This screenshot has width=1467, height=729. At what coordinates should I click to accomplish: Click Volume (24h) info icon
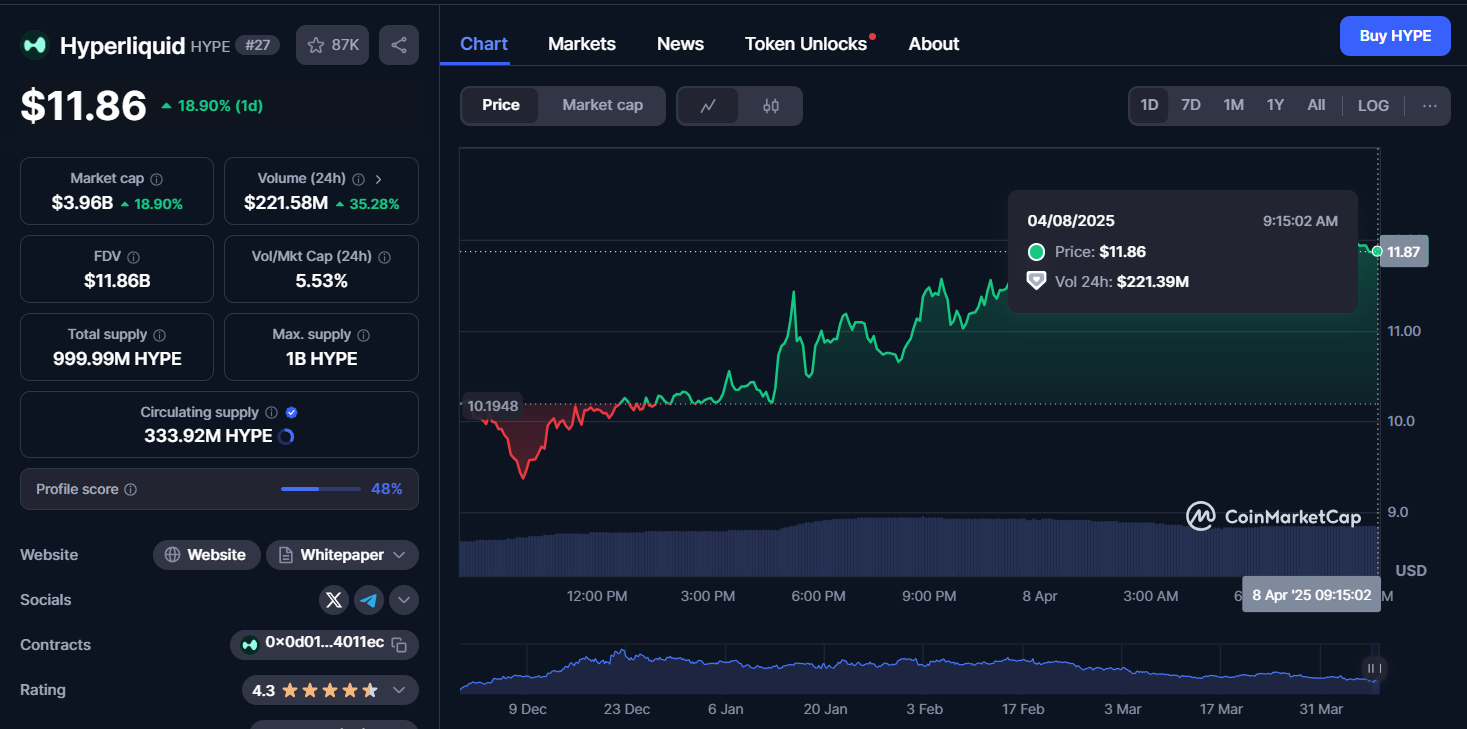[x=358, y=179]
